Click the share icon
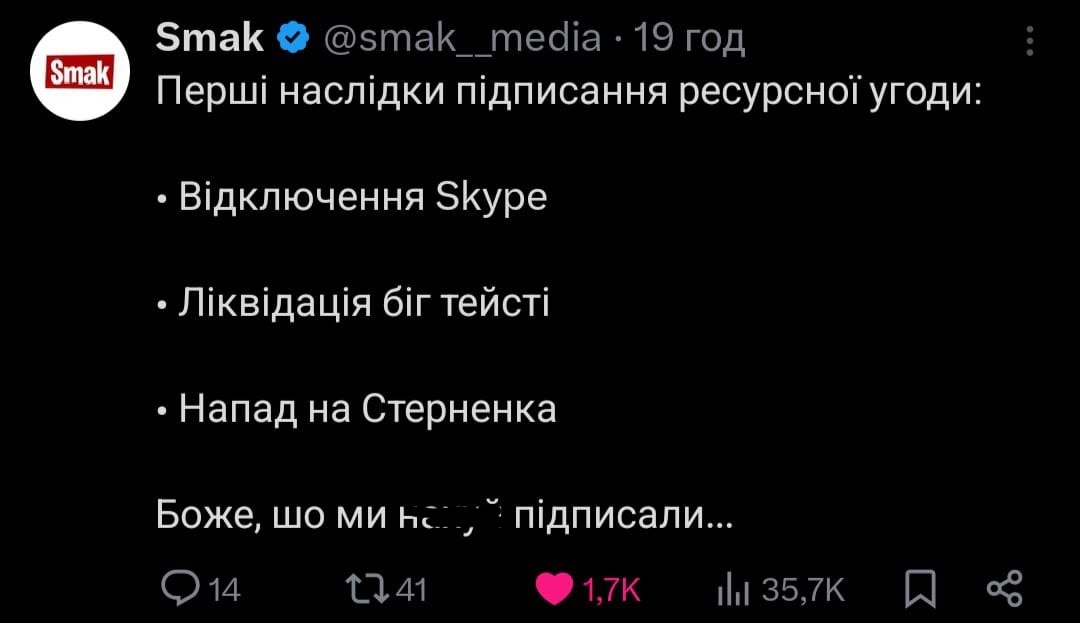1080x623 pixels. point(1003,588)
